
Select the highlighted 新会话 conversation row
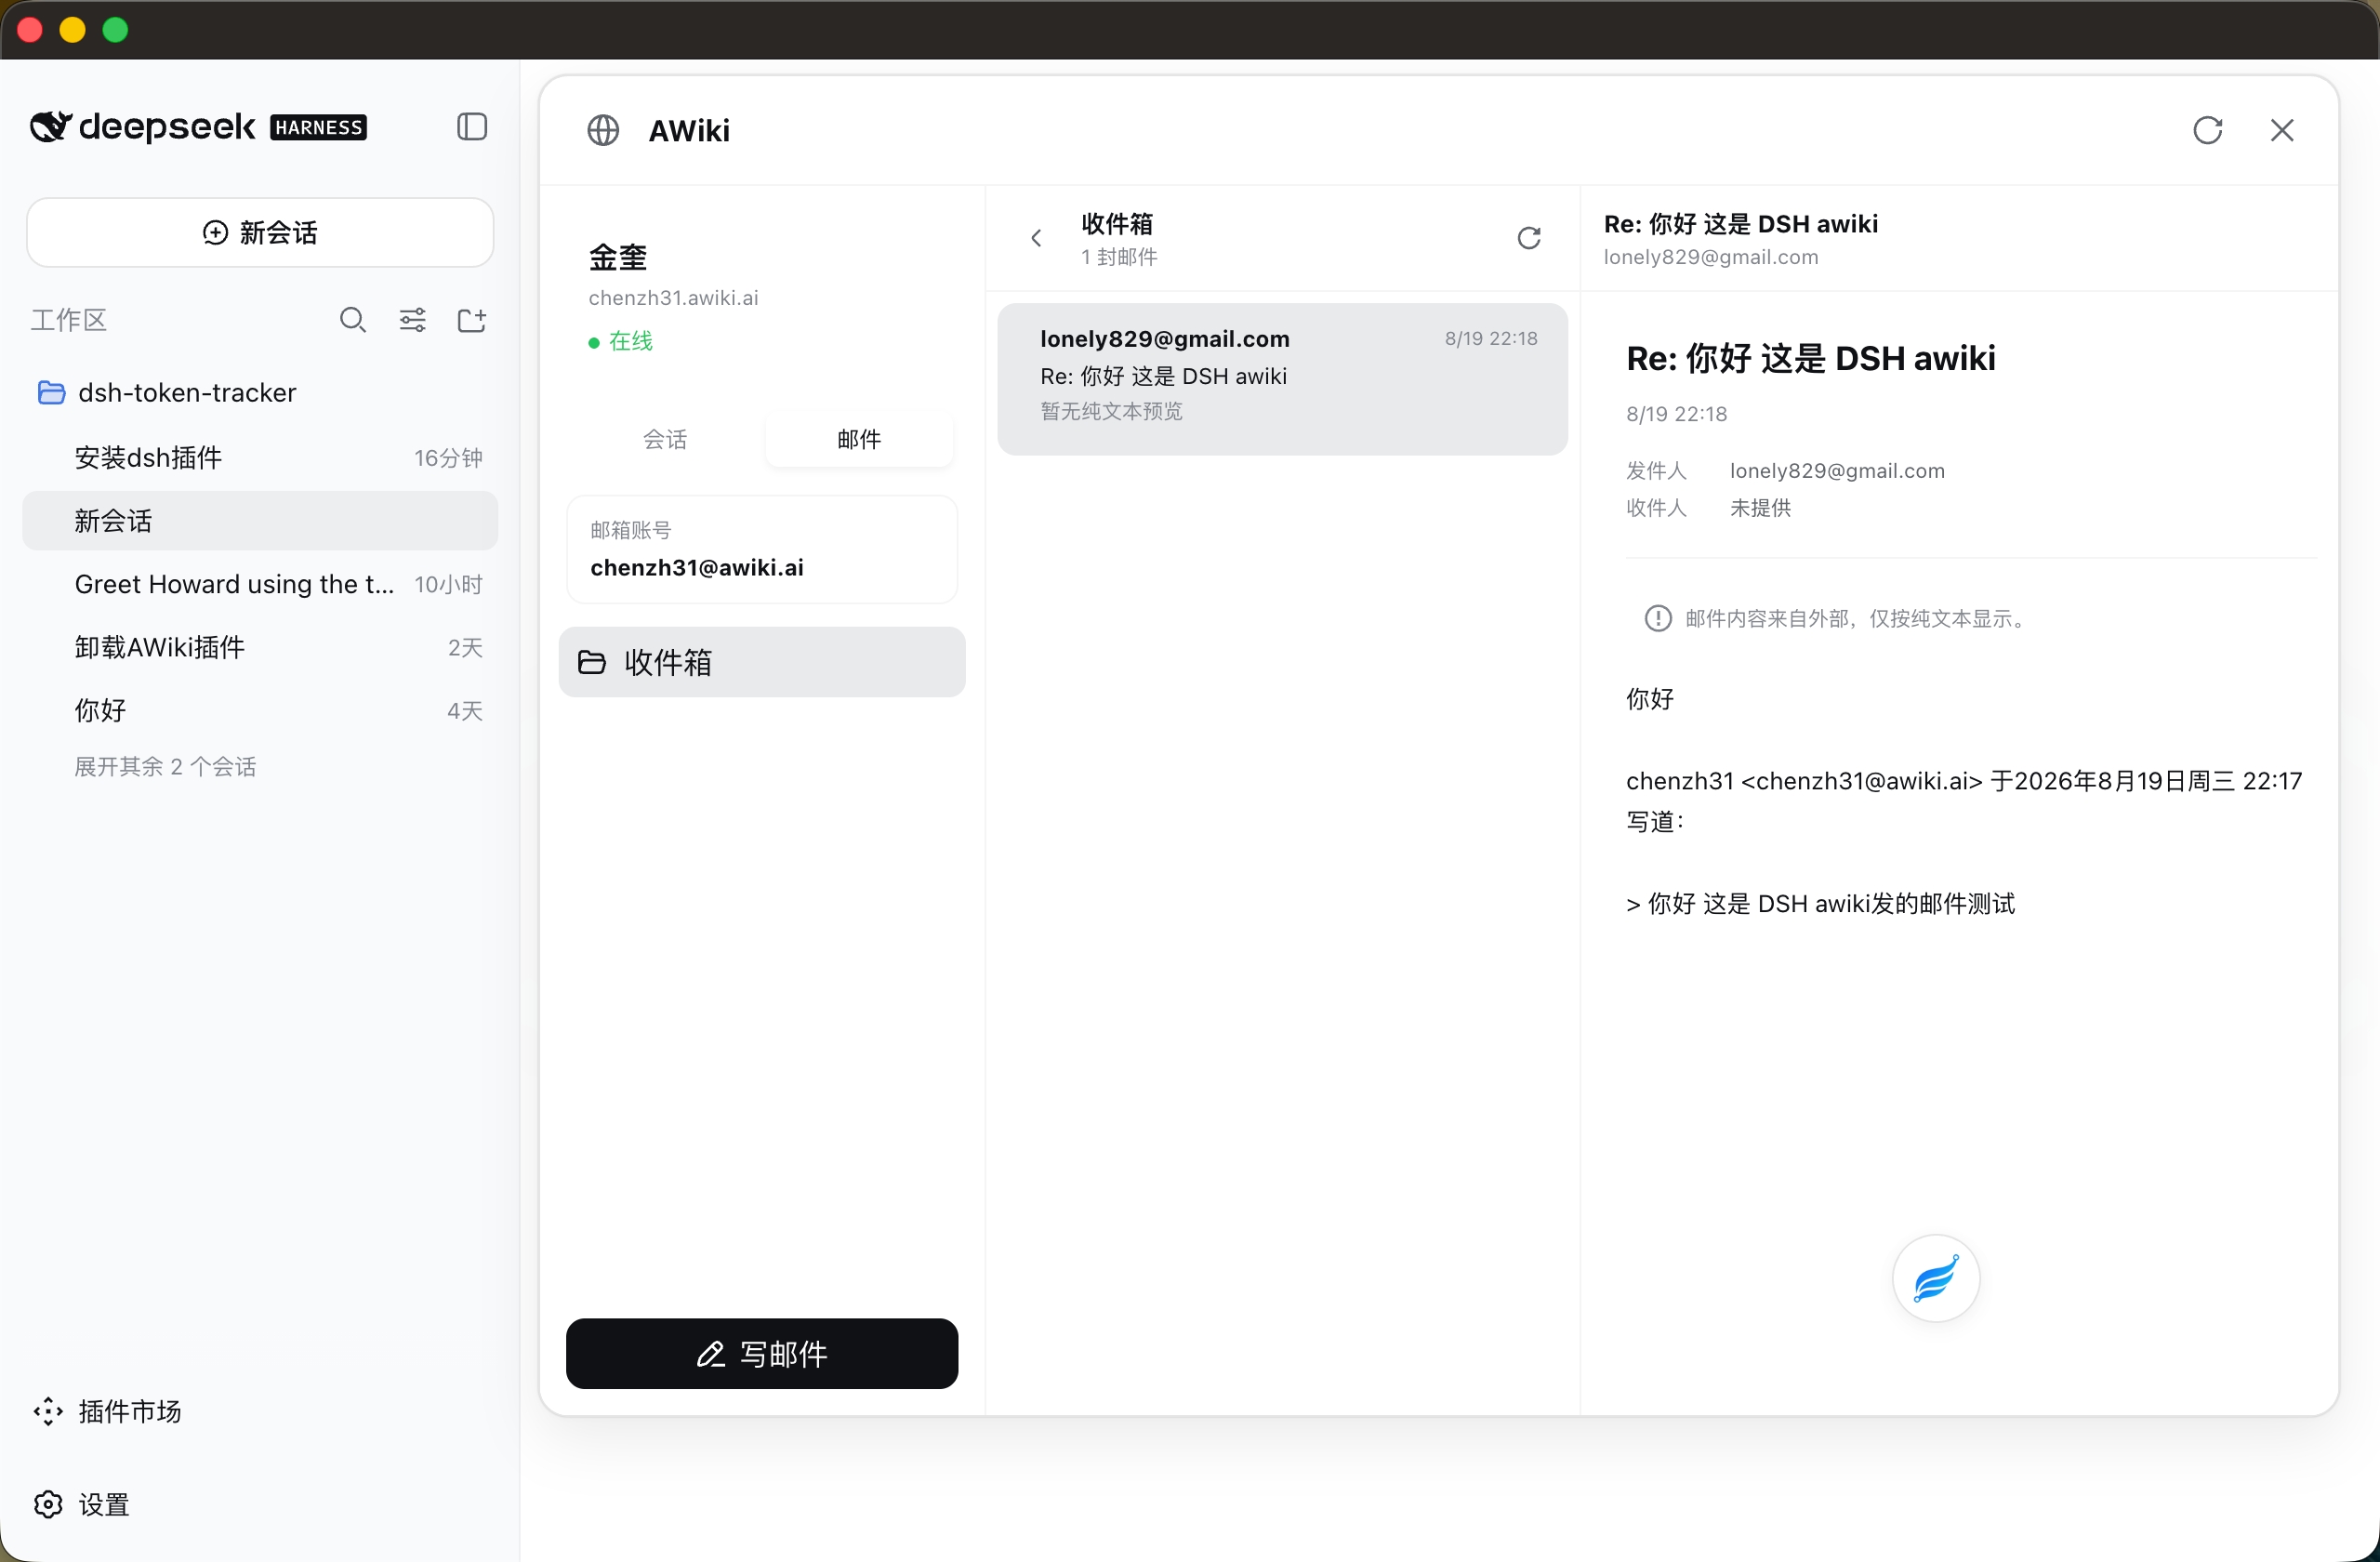[x=260, y=521]
